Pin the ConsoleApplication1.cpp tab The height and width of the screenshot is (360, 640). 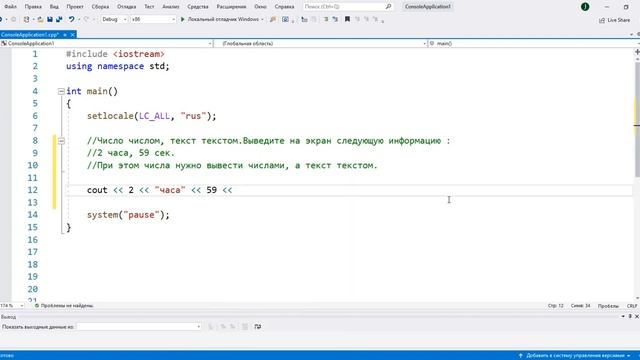coord(65,35)
